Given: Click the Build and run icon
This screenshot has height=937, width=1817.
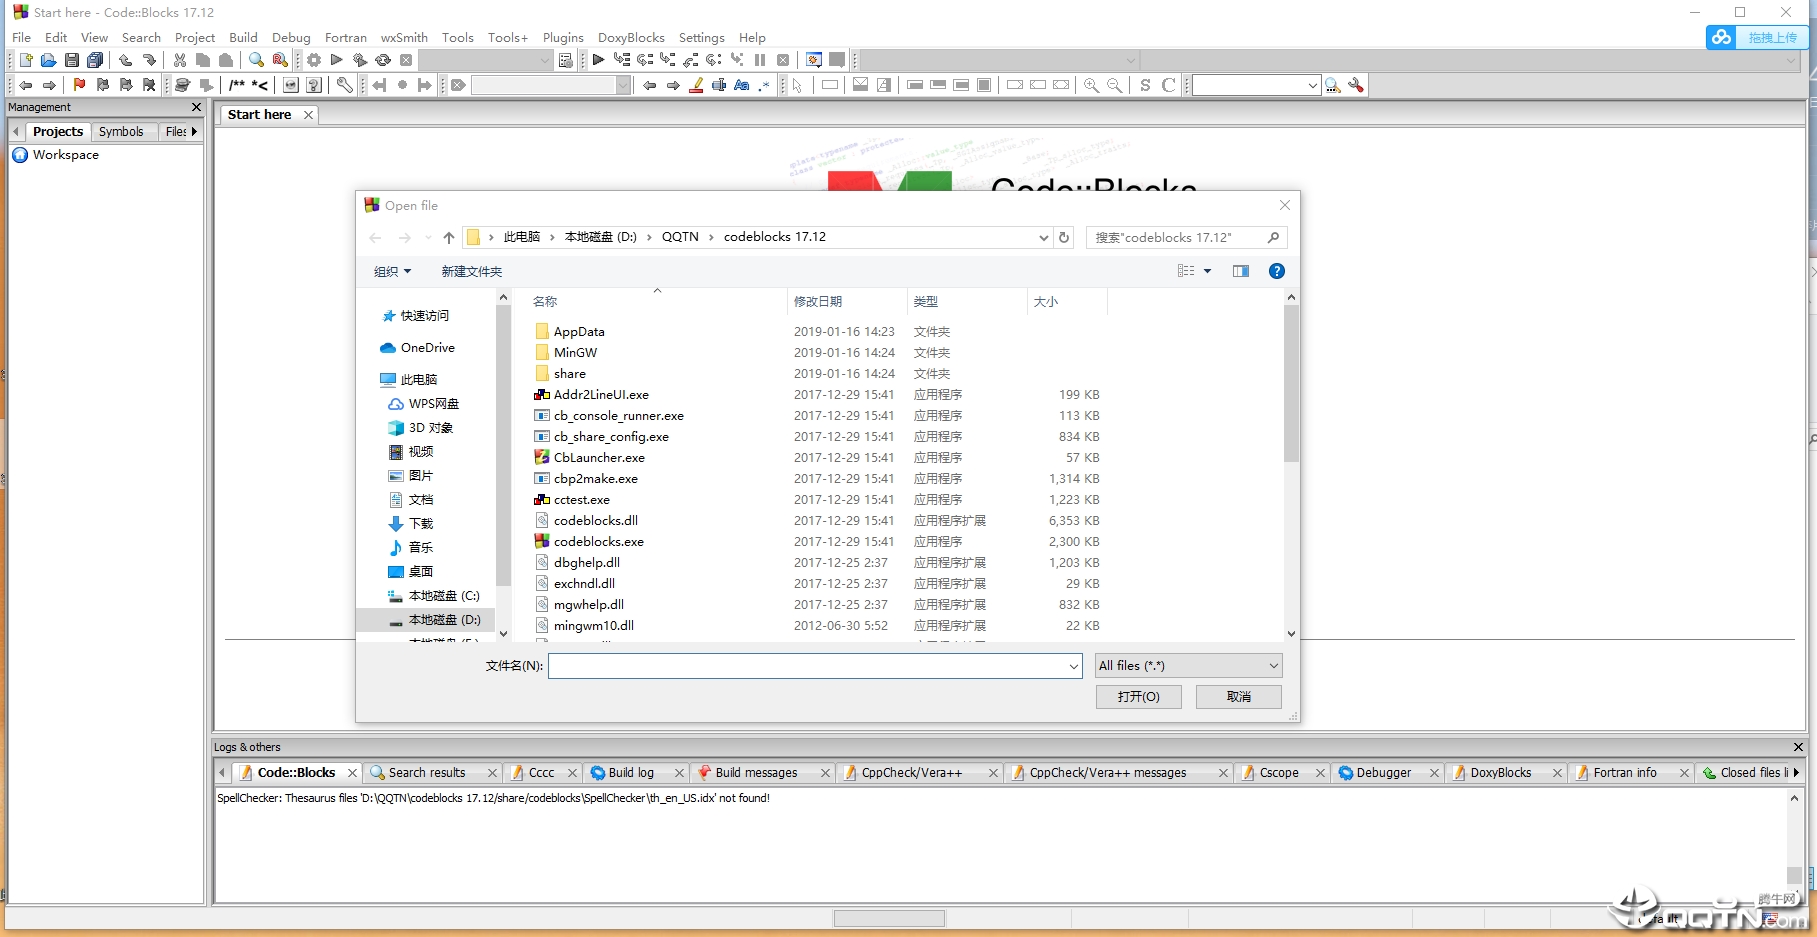Looking at the screenshot, I should pyautogui.click(x=360, y=60).
